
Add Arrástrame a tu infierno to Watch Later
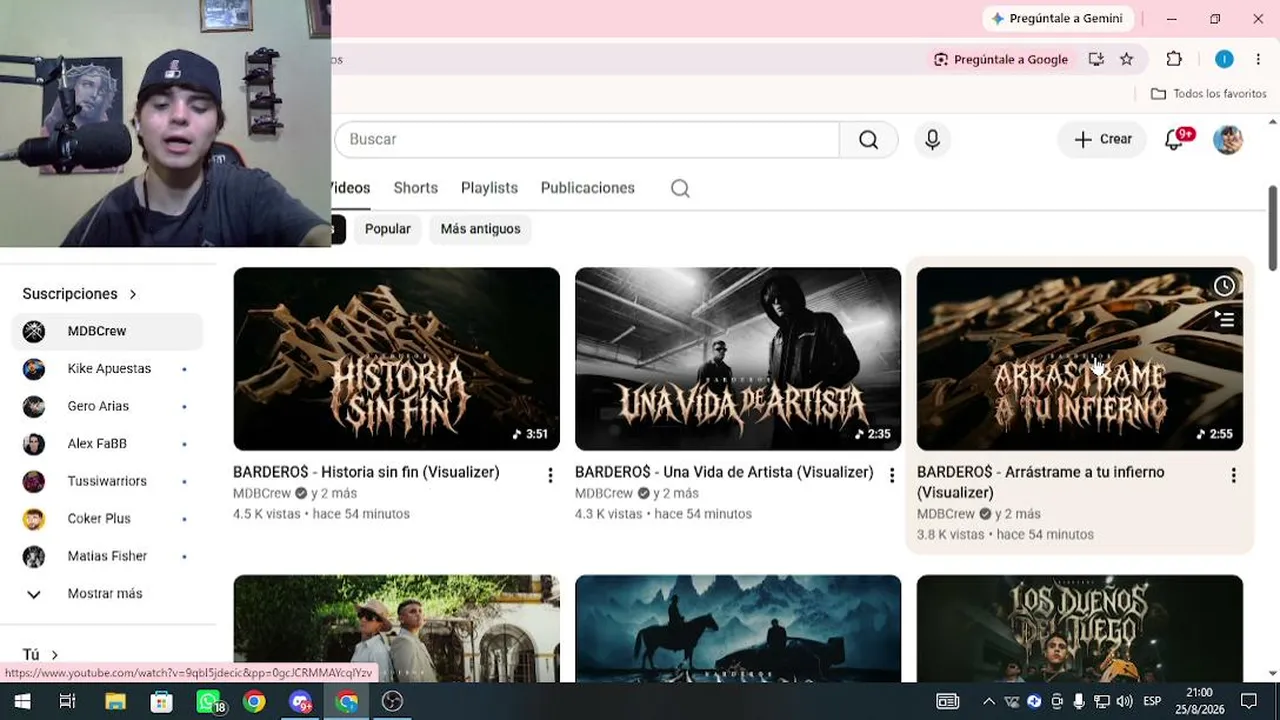(x=1224, y=287)
